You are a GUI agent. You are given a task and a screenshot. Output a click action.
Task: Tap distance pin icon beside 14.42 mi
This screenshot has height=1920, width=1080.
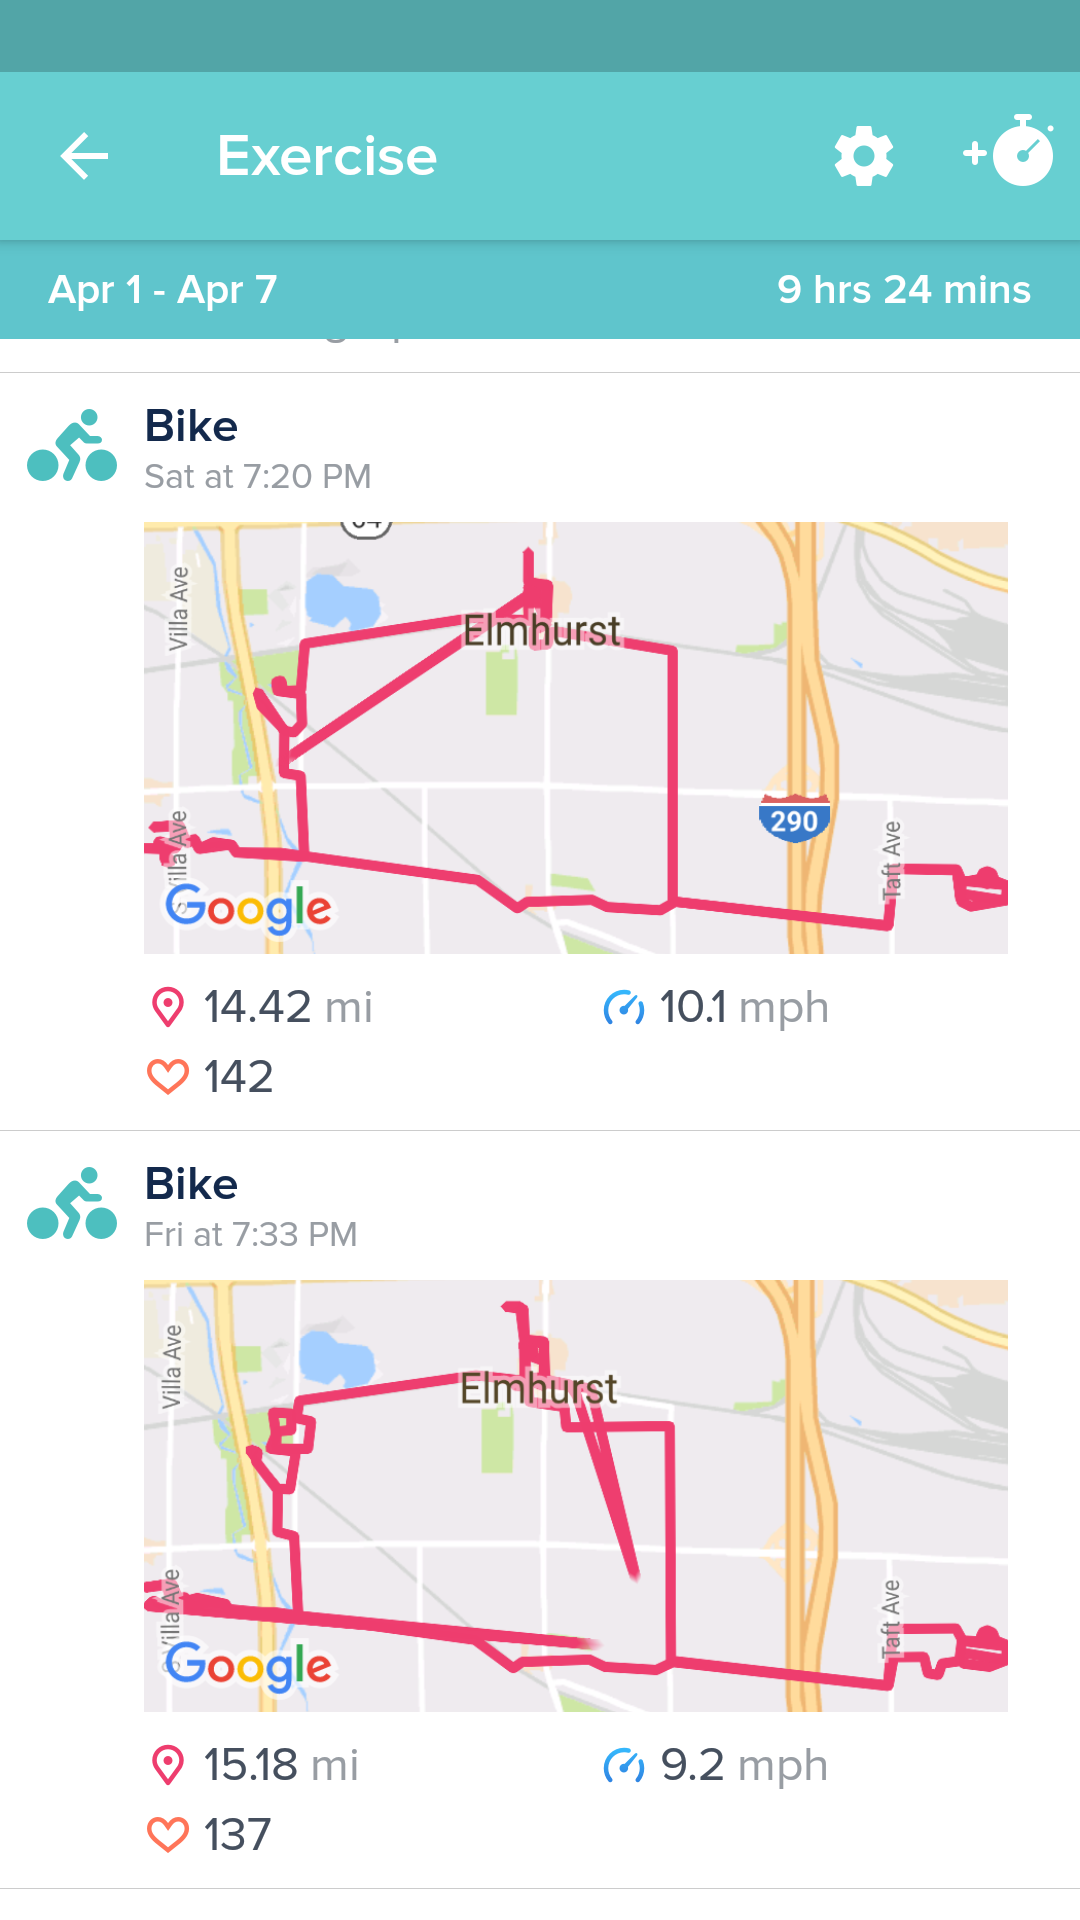pos(167,1007)
